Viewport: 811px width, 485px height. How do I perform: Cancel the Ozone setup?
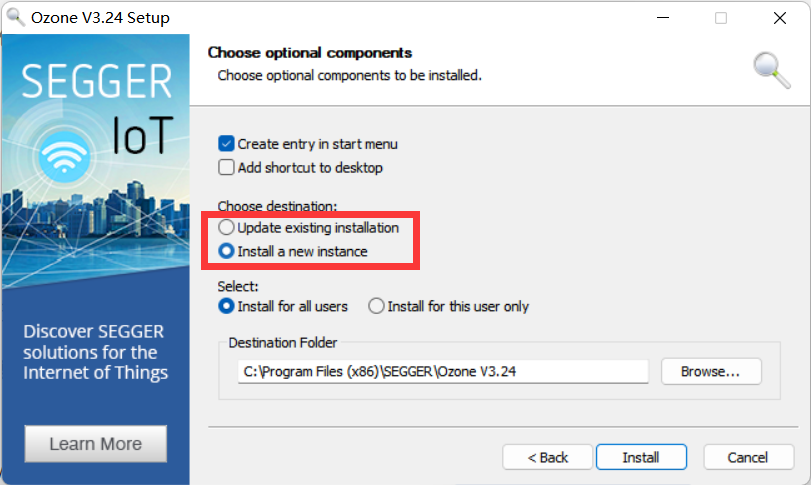pos(748,457)
